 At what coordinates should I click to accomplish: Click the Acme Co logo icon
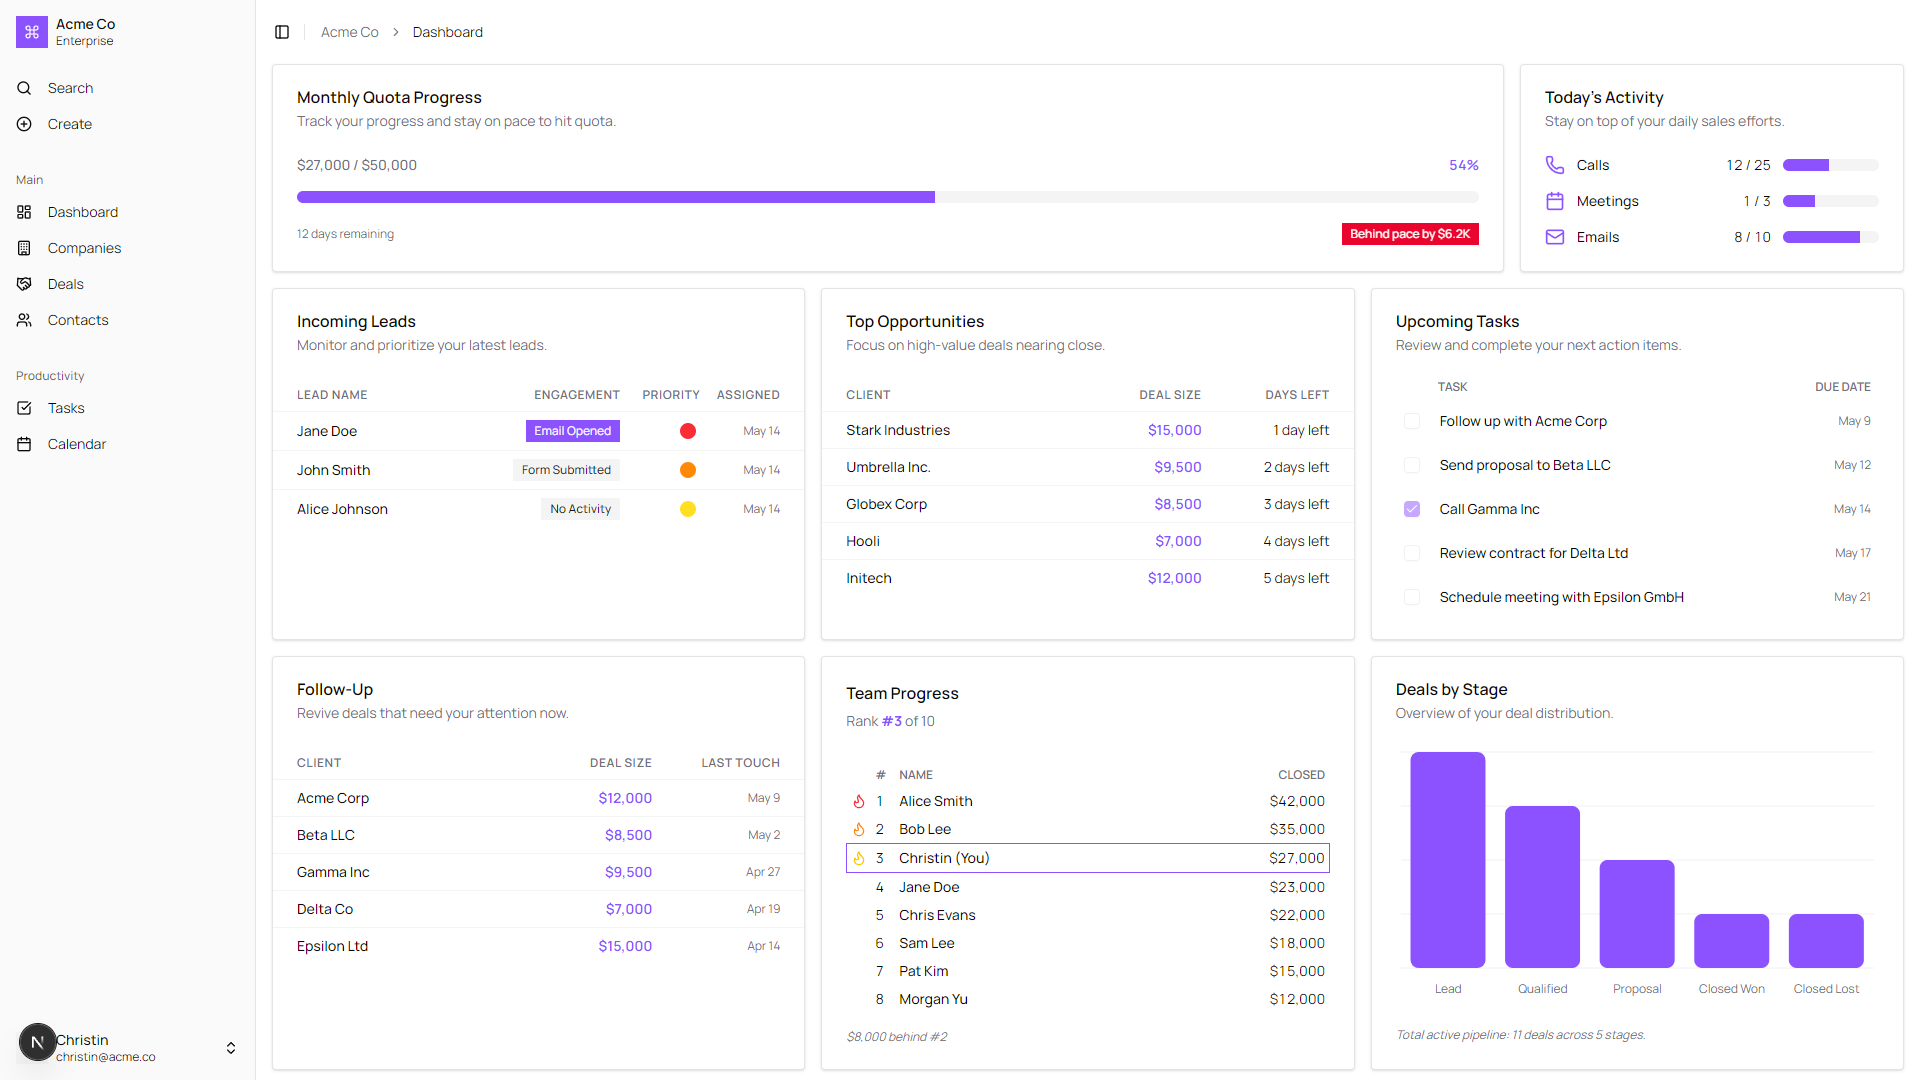click(x=32, y=32)
